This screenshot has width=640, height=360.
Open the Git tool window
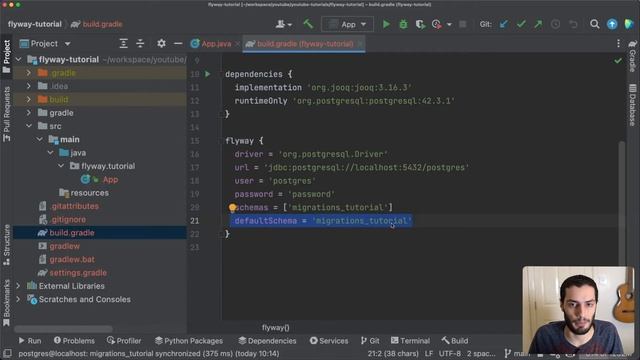pos(370,340)
